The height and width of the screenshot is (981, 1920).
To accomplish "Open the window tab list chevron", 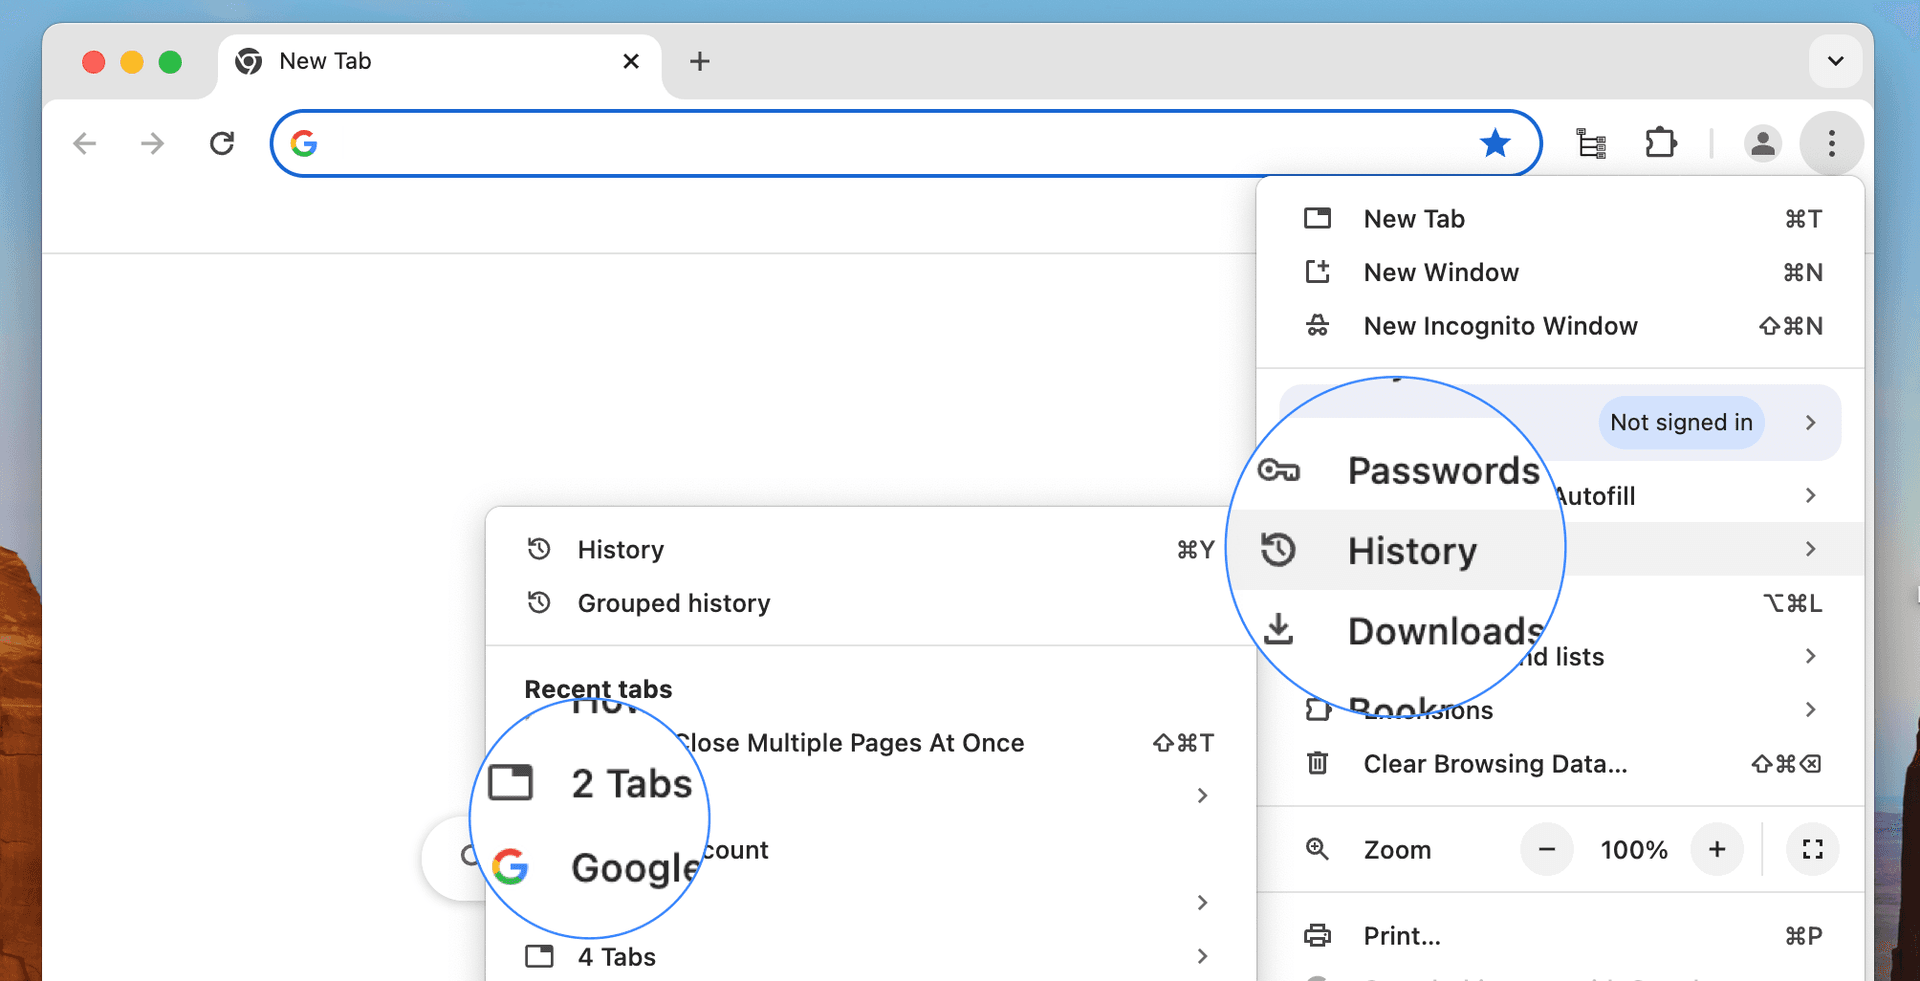I will [x=1835, y=61].
